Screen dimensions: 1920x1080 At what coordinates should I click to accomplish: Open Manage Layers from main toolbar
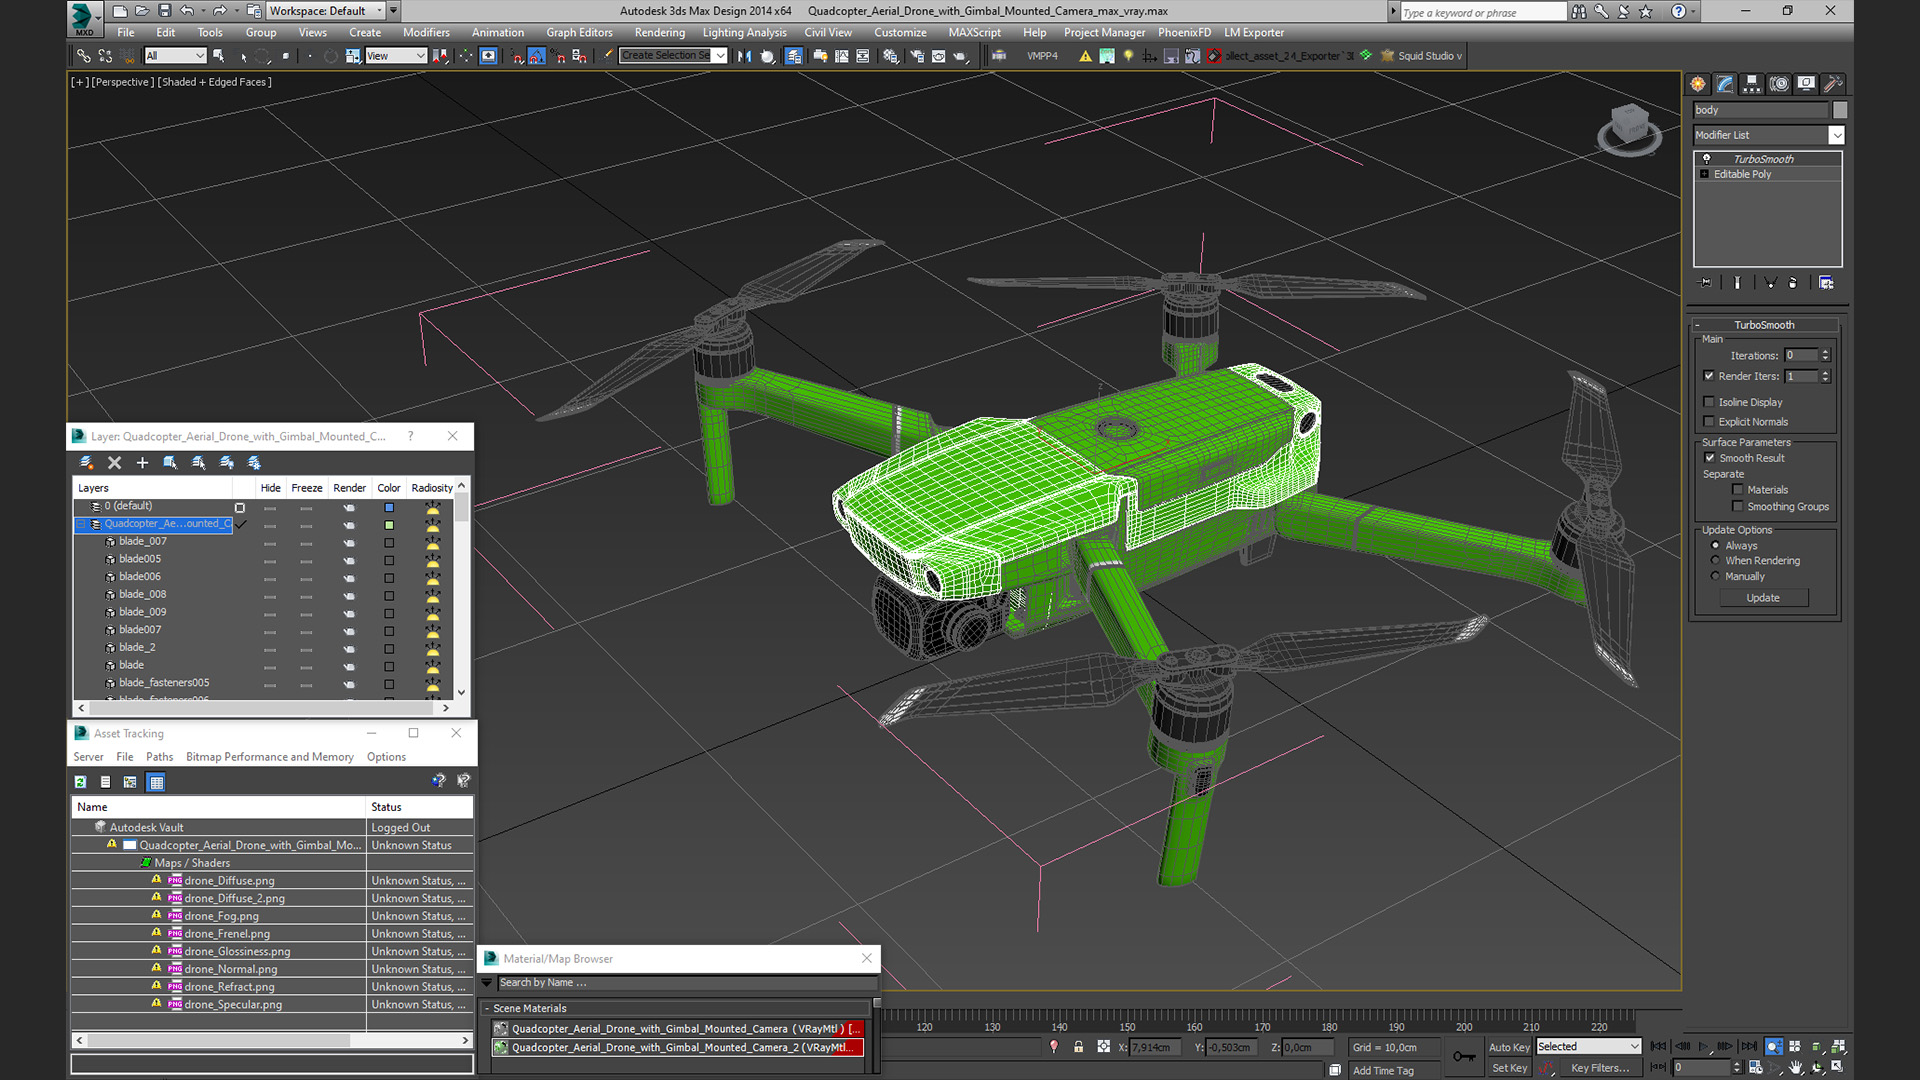point(793,56)
